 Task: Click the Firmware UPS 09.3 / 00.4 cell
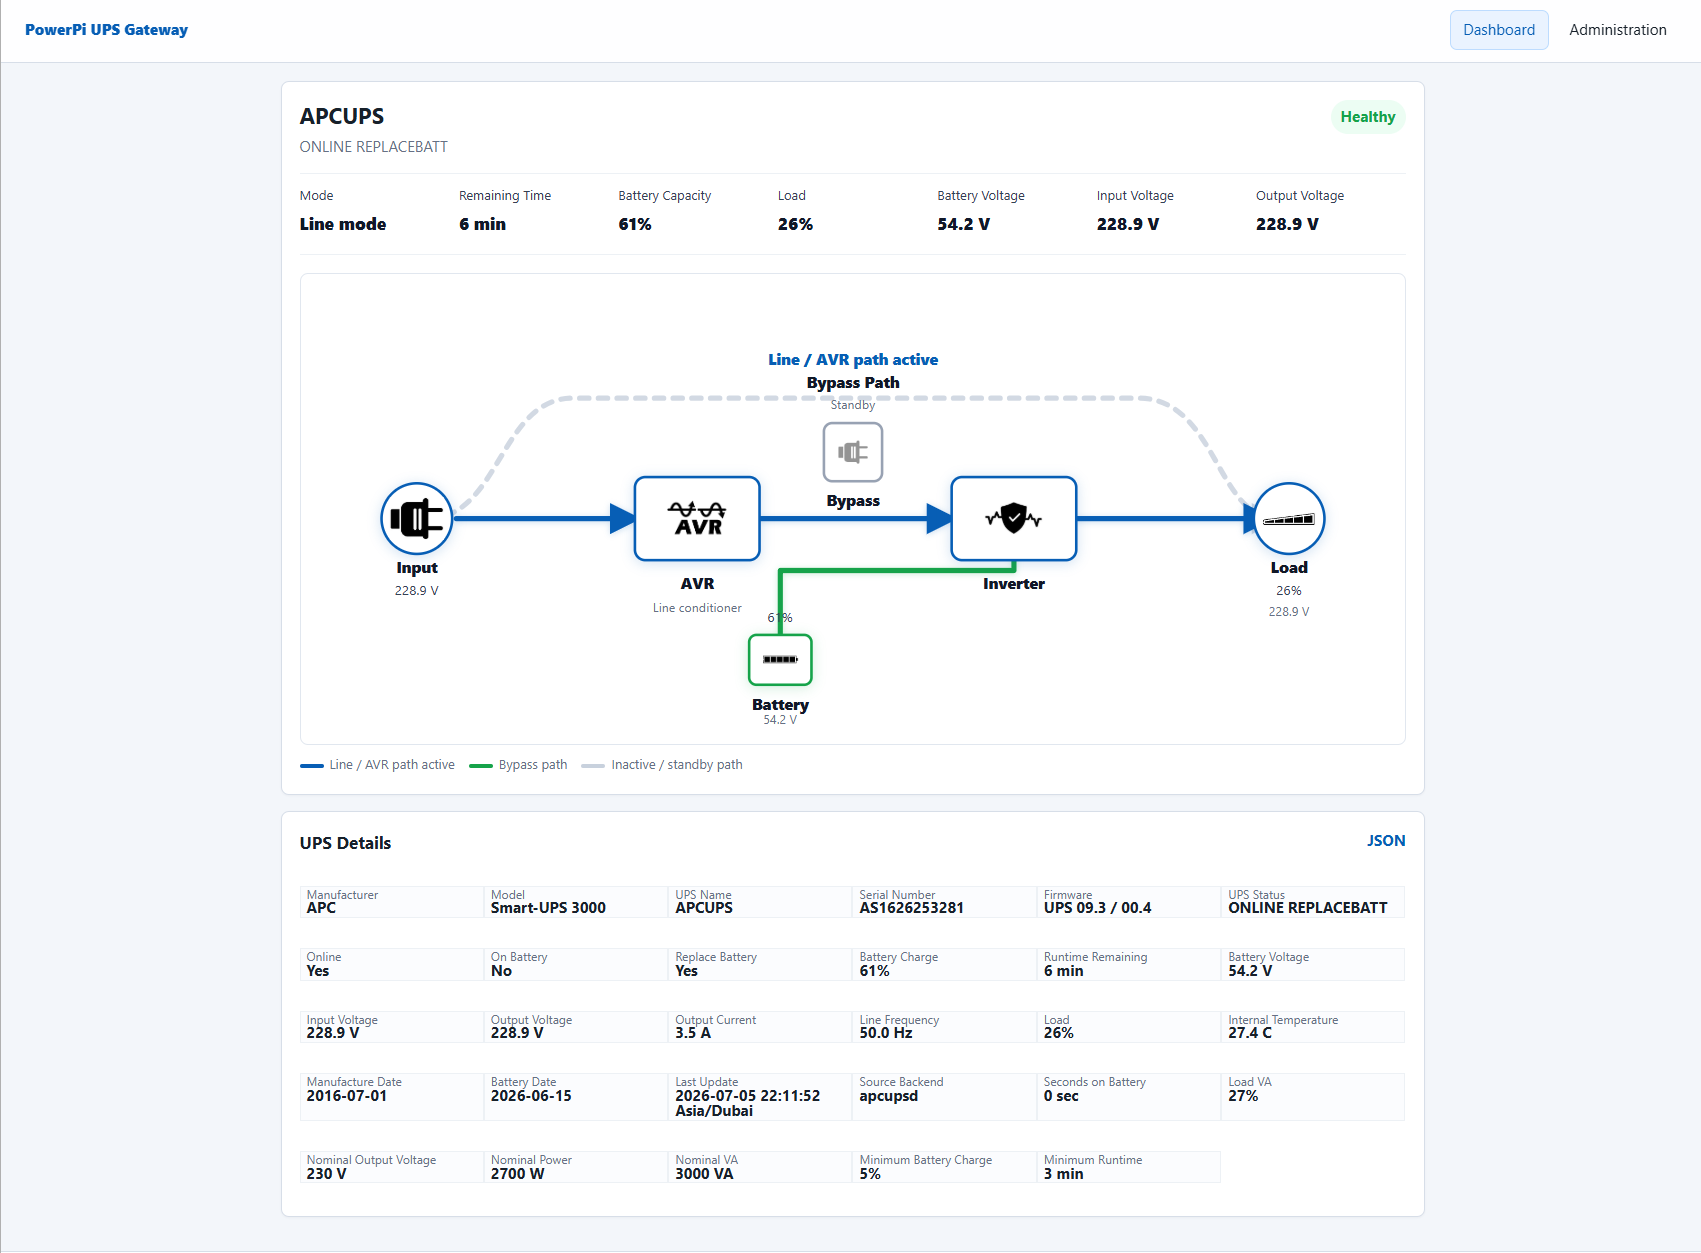1129,902
